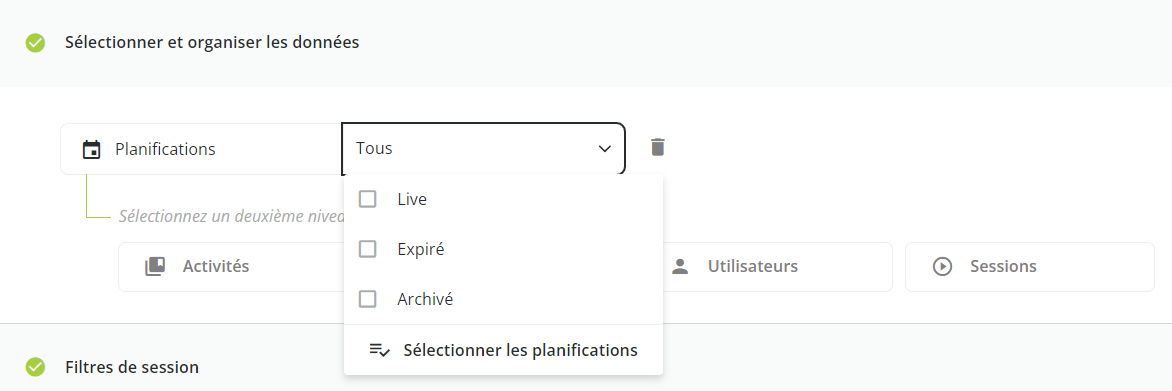Viewport: 1172px width, 391px height.
Task: Collapse Sélectionner et organiser les données section
Action: pyautogui.click(x=212, y=43)
